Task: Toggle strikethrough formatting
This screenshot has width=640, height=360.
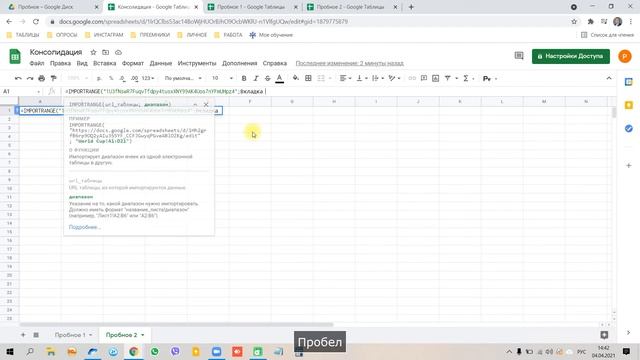Action: [267, 78]
